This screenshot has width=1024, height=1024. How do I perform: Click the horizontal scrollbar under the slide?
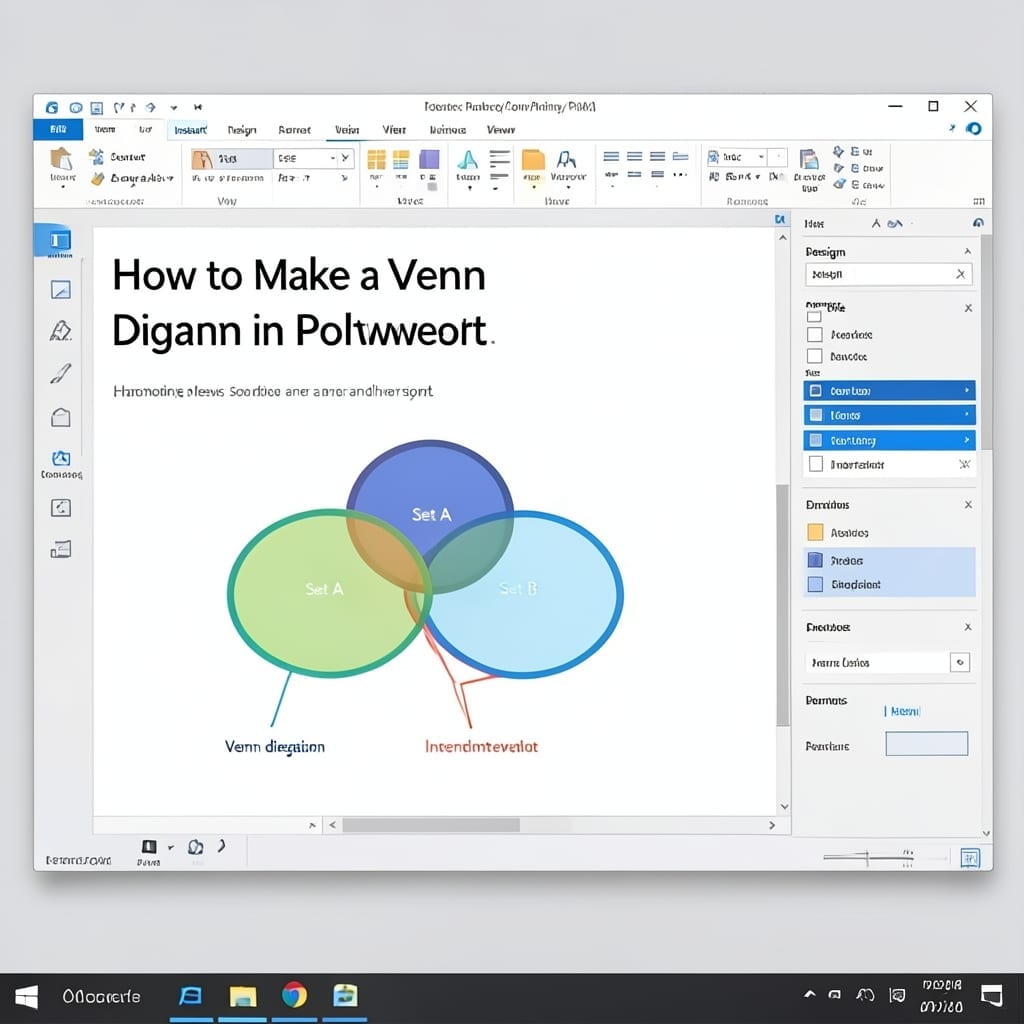point(431,825)
